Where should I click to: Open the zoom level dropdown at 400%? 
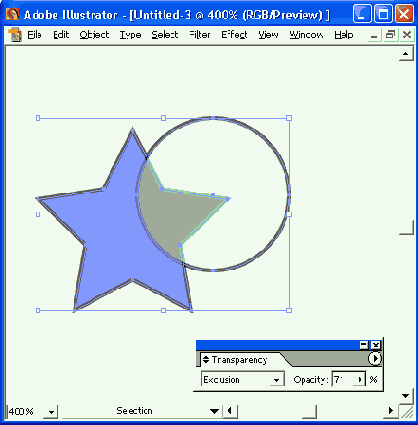point(51,412)
